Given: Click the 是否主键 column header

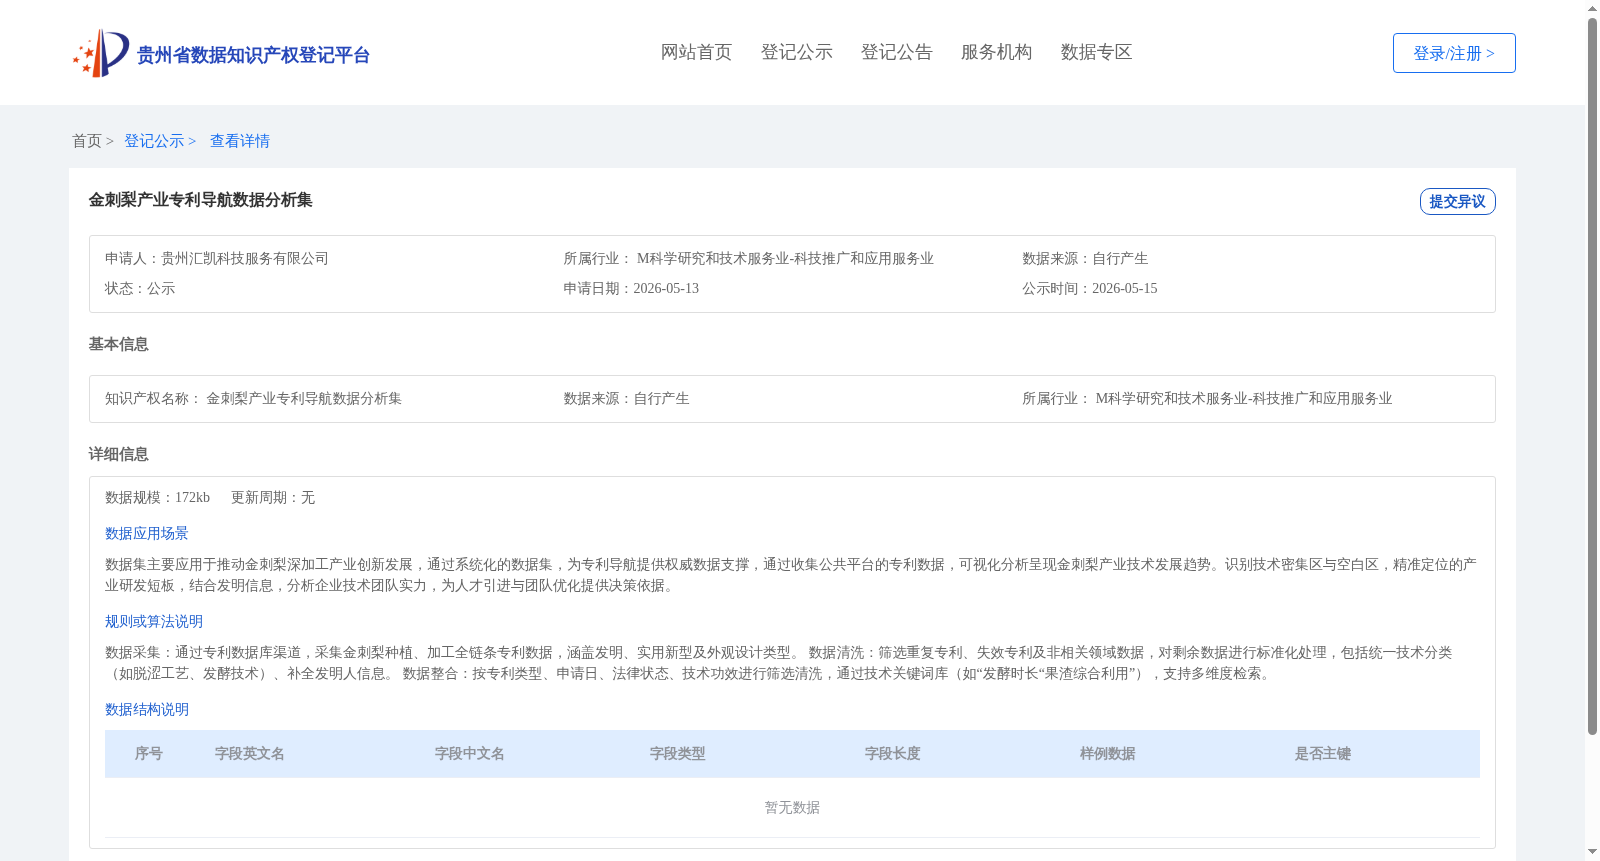Looking at the screenshot, I should pyautogui.click(x=1323, y=754).
